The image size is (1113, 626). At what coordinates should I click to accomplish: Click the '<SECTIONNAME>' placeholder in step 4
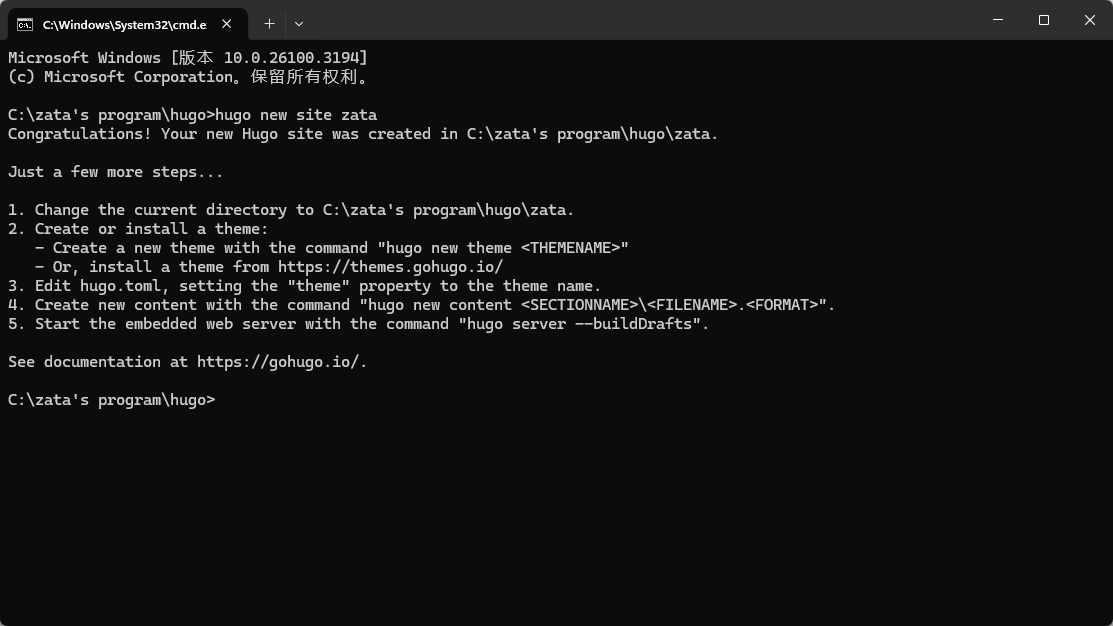click(579, 305)
